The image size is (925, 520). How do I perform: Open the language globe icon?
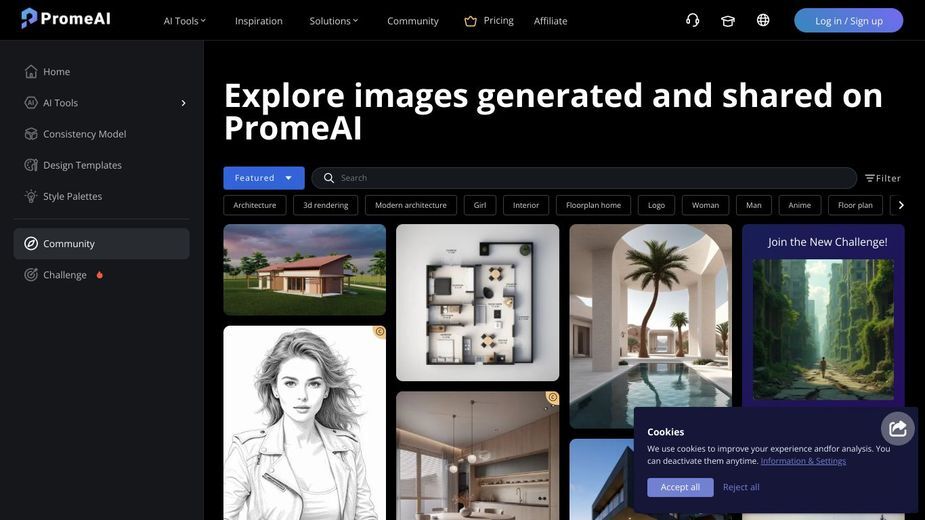[x=763, y=20]
